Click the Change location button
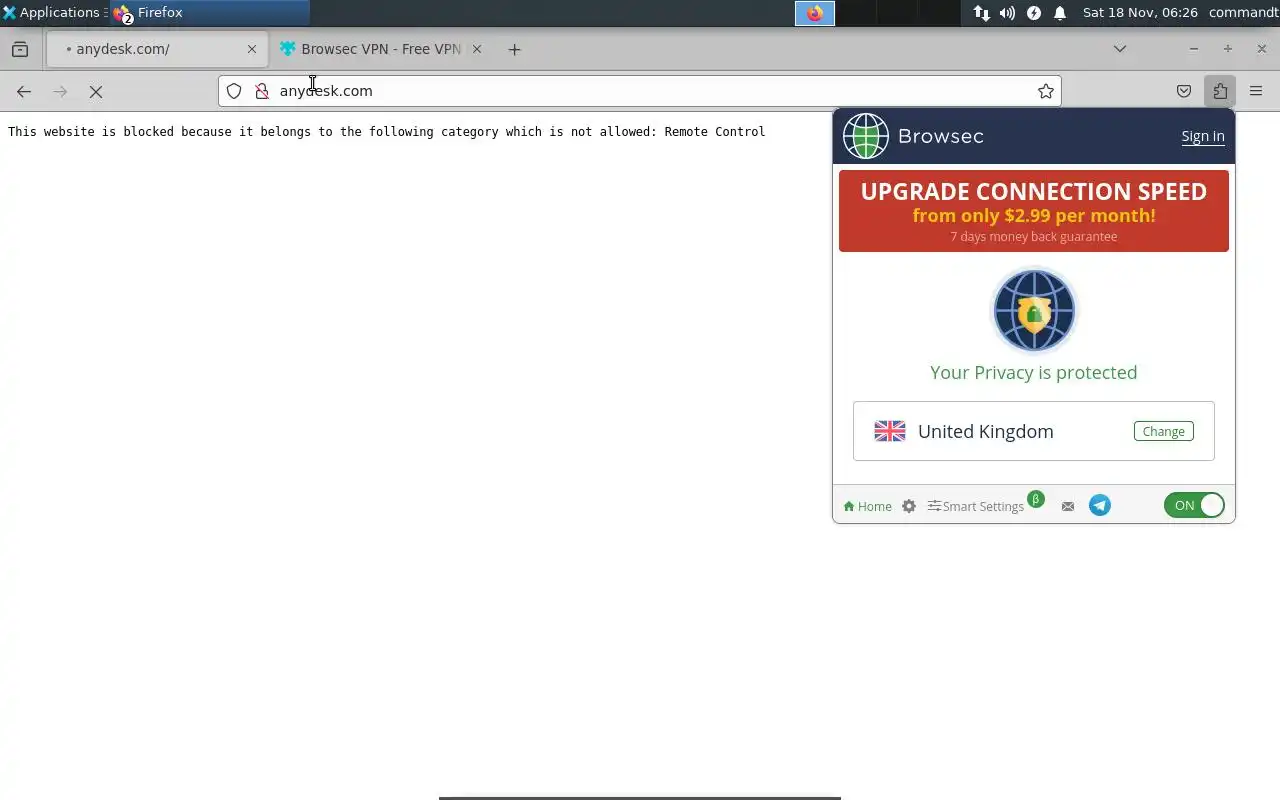This screenshot has width=1280, height=800. 1163,431
